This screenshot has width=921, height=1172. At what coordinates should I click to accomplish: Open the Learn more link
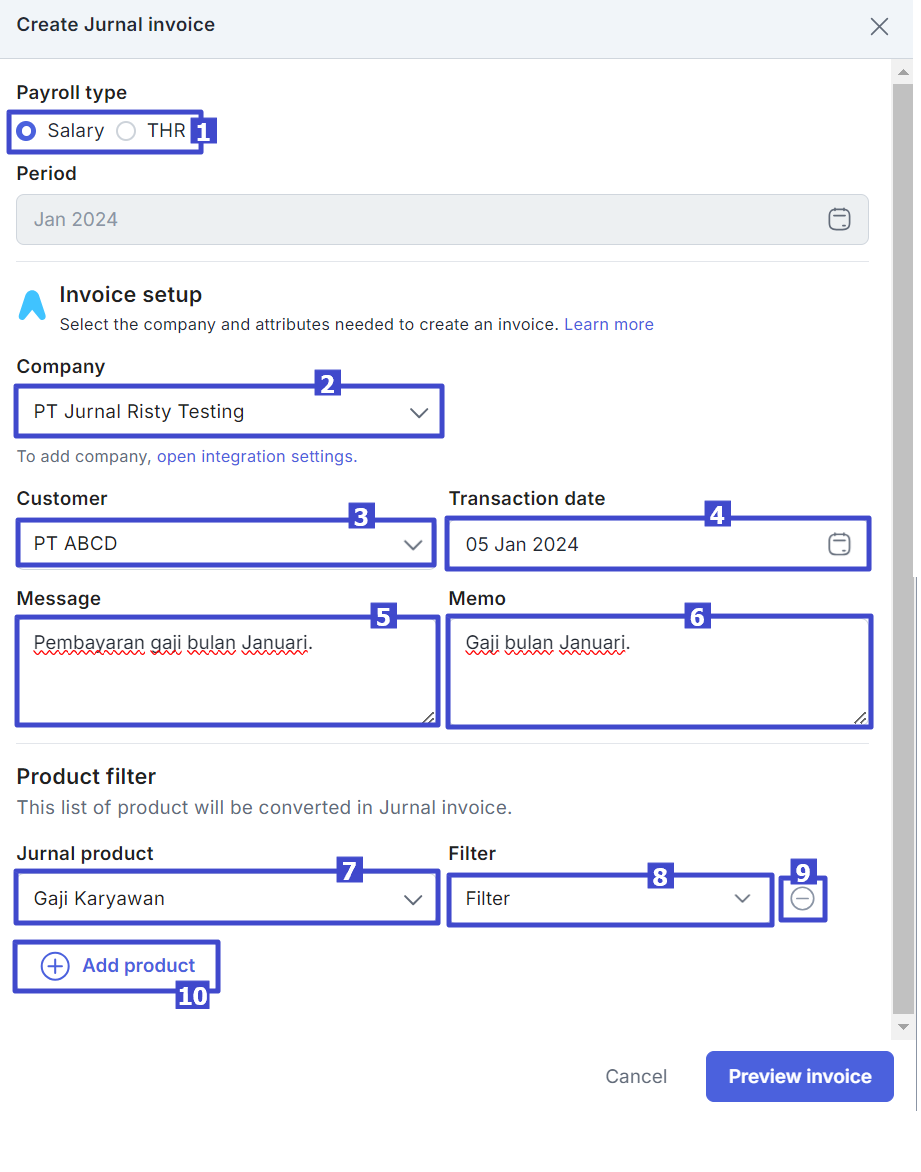click(x=608, y=324)
